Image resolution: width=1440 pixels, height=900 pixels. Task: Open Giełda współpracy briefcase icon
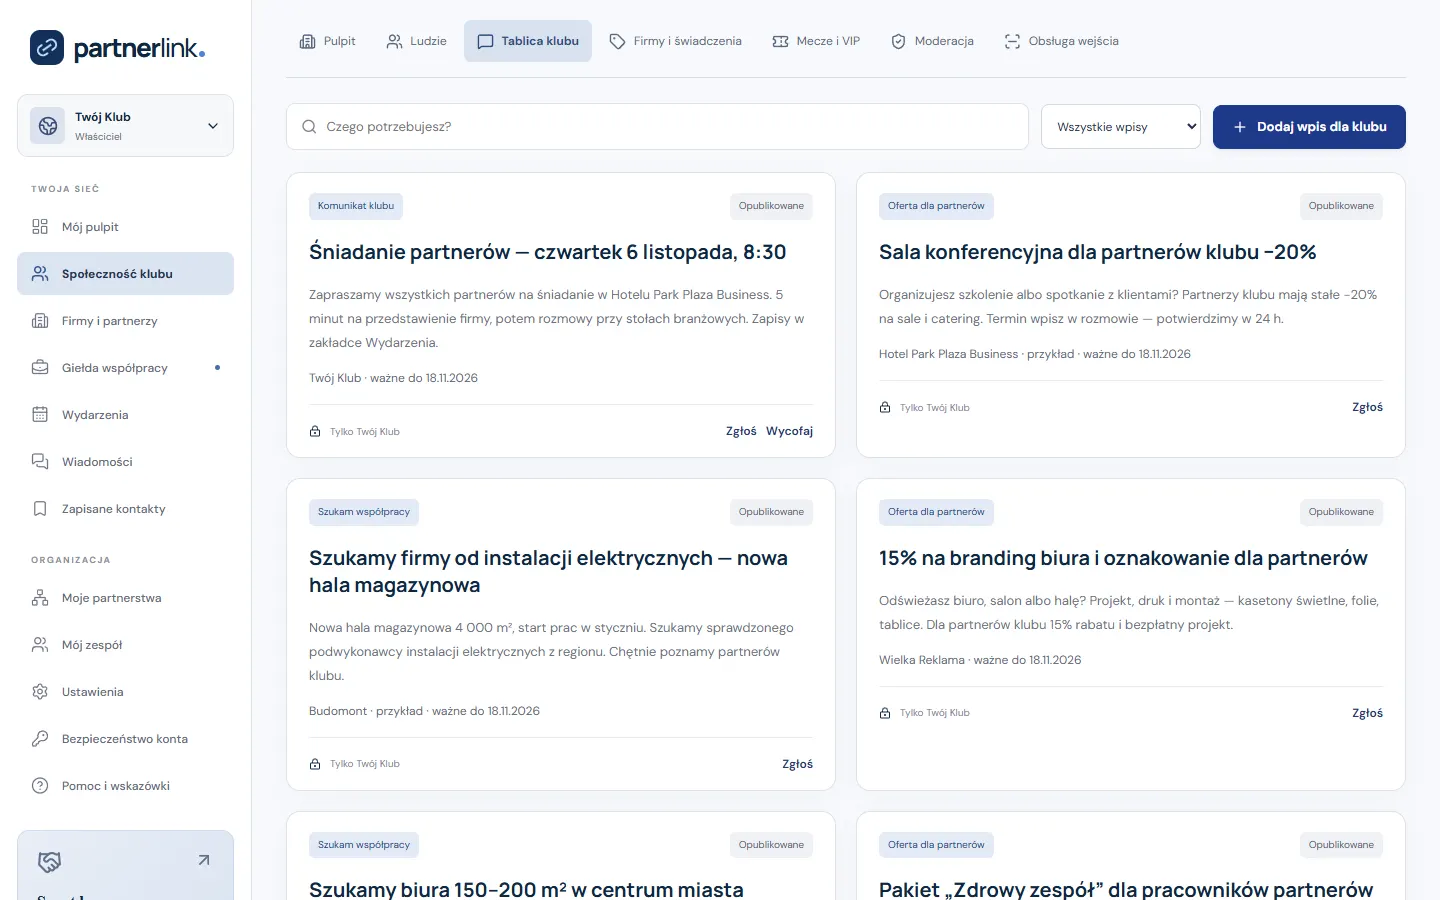pos(40,368)
